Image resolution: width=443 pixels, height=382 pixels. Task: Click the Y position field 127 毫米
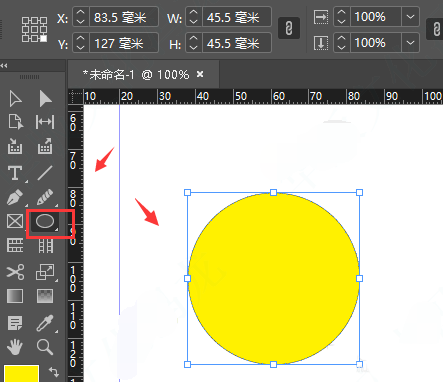(x=124, y=43)
